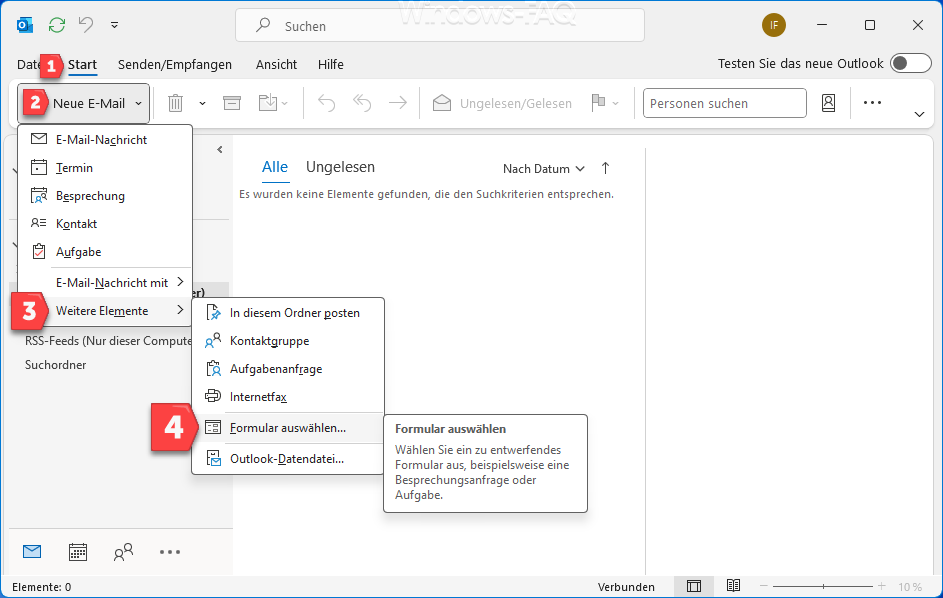
Task: Click the Reply All icon
Action: coord(361,103)
